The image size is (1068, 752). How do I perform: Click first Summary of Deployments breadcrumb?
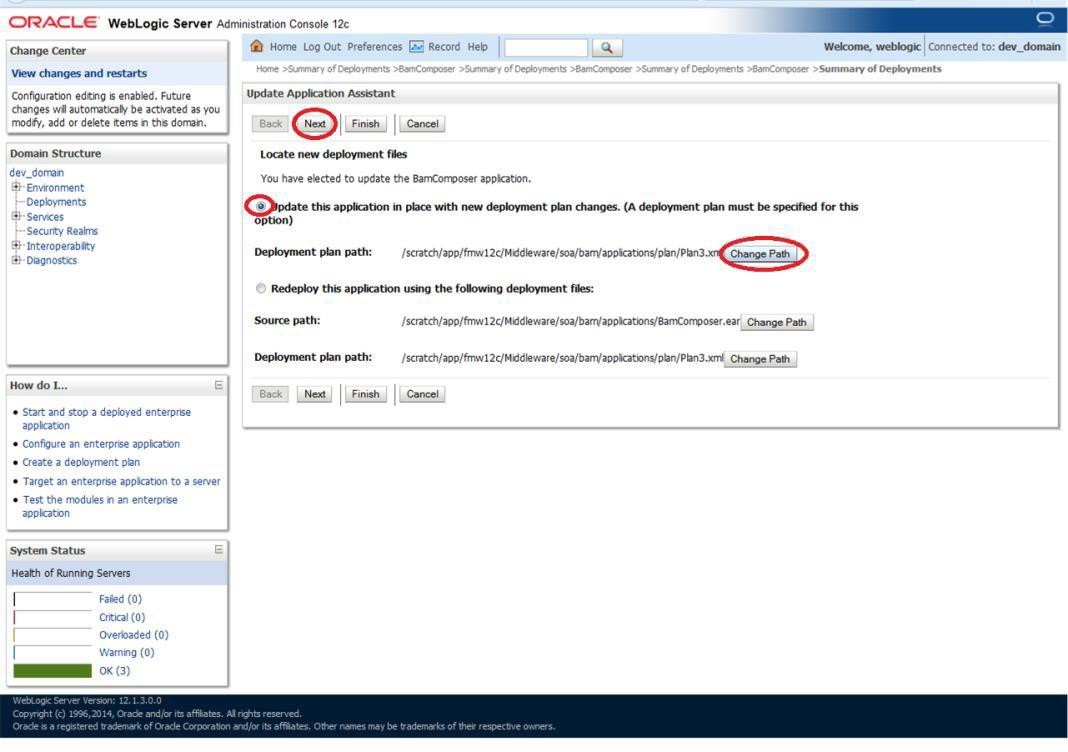tap(339, 69)
